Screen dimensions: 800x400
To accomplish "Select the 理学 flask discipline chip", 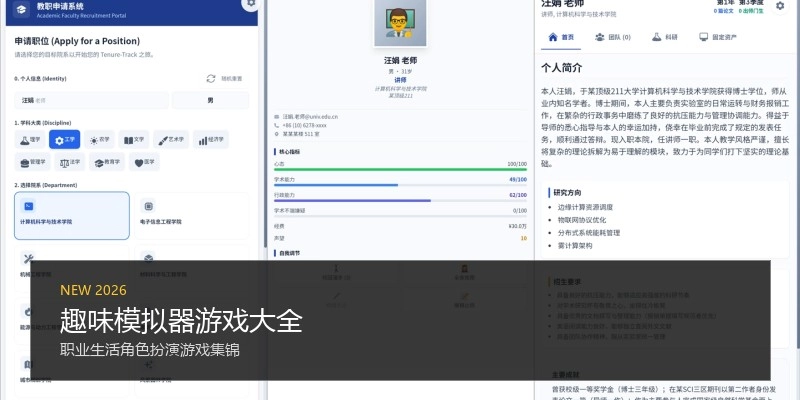I will point(30,139).
